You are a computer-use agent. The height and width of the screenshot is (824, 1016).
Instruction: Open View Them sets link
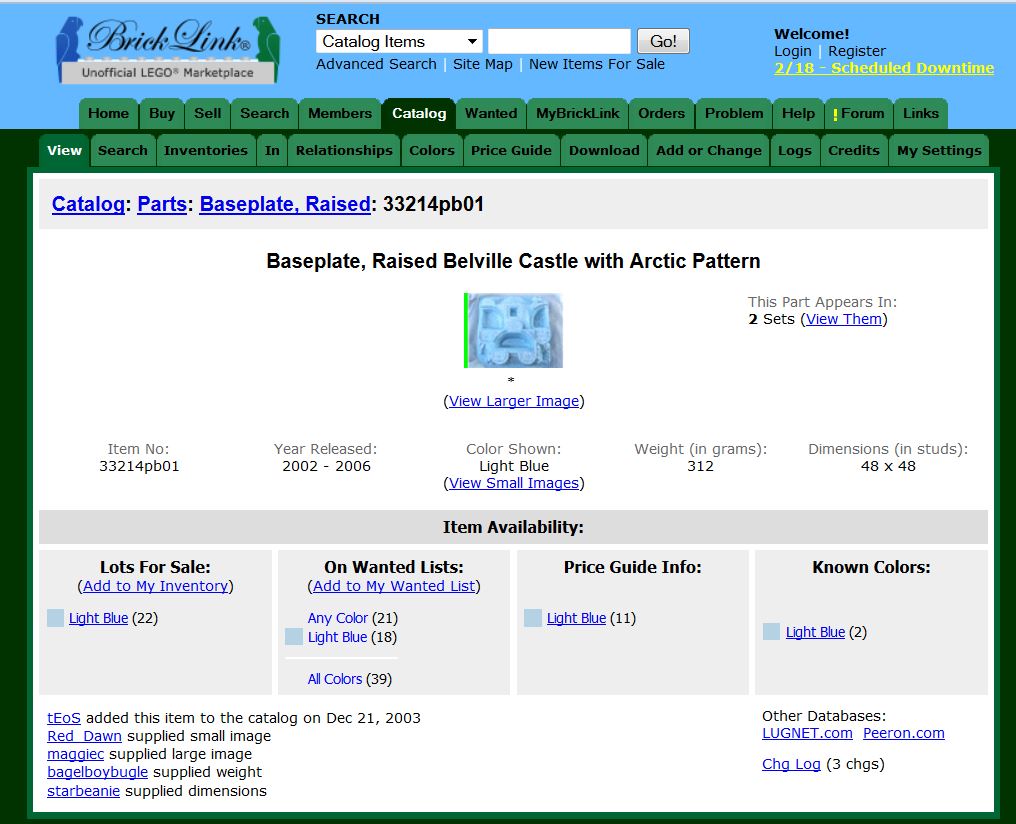pyautogui.click(x=844, y=319)
